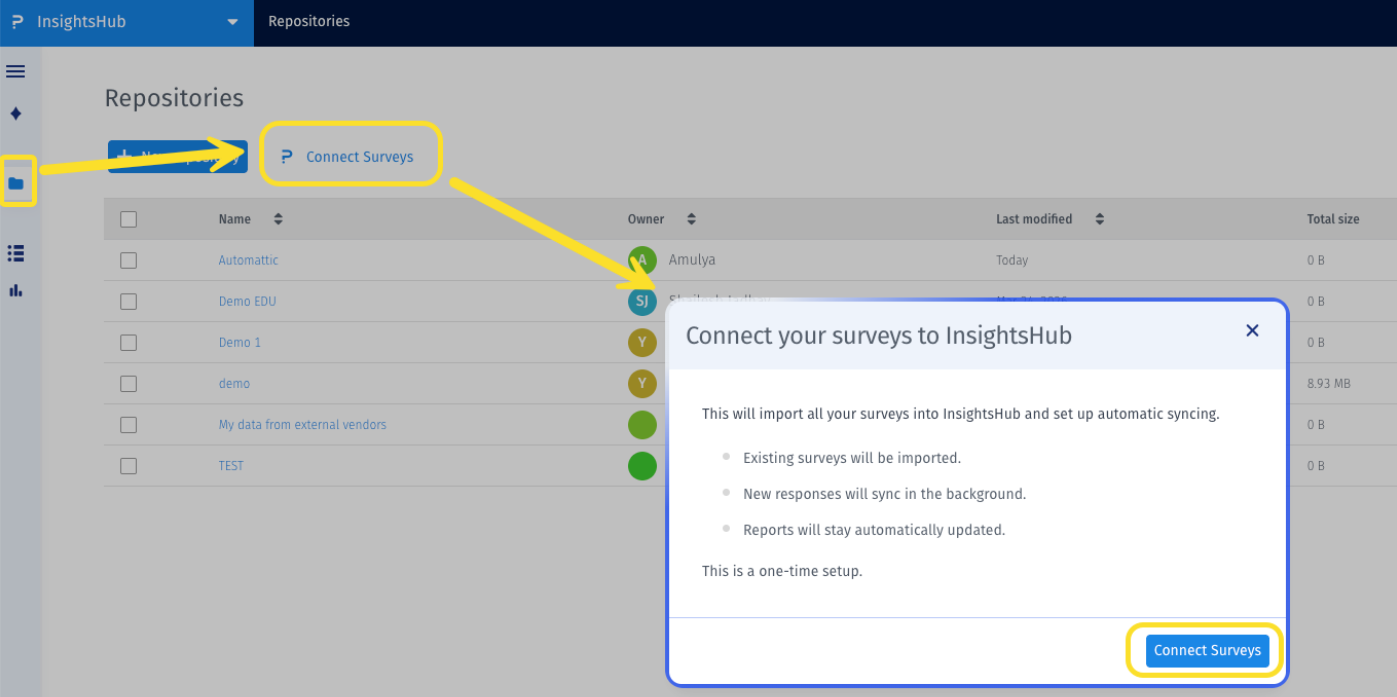The image size is (1397, 697).
Task: Click the InsightsHub logo icon in header
Action: click(x=17, y=21)
